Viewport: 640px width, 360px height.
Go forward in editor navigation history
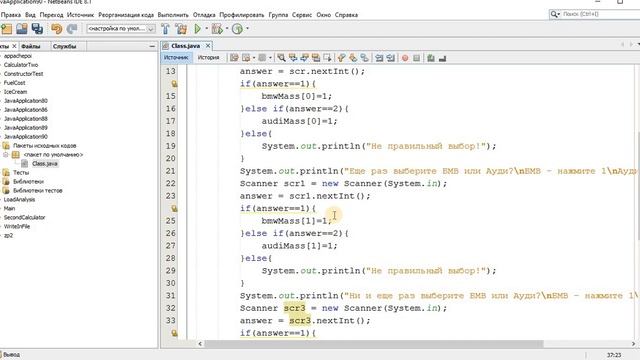pyautogui.click(x=262, y=58)
